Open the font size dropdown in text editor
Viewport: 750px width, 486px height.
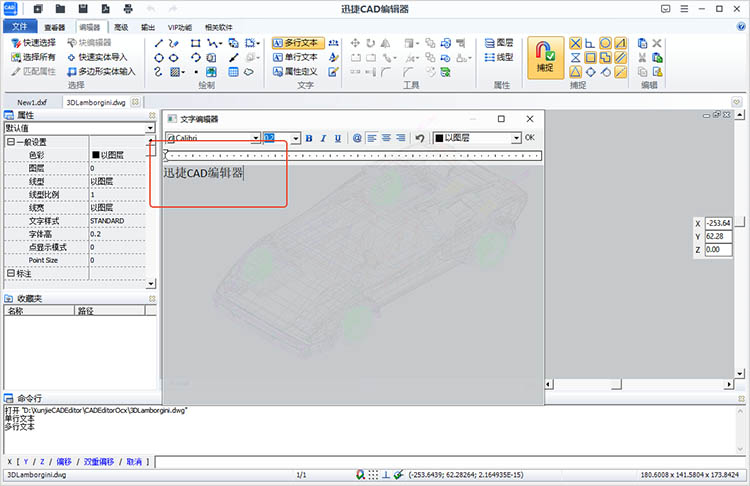click(x=296, y=138)
